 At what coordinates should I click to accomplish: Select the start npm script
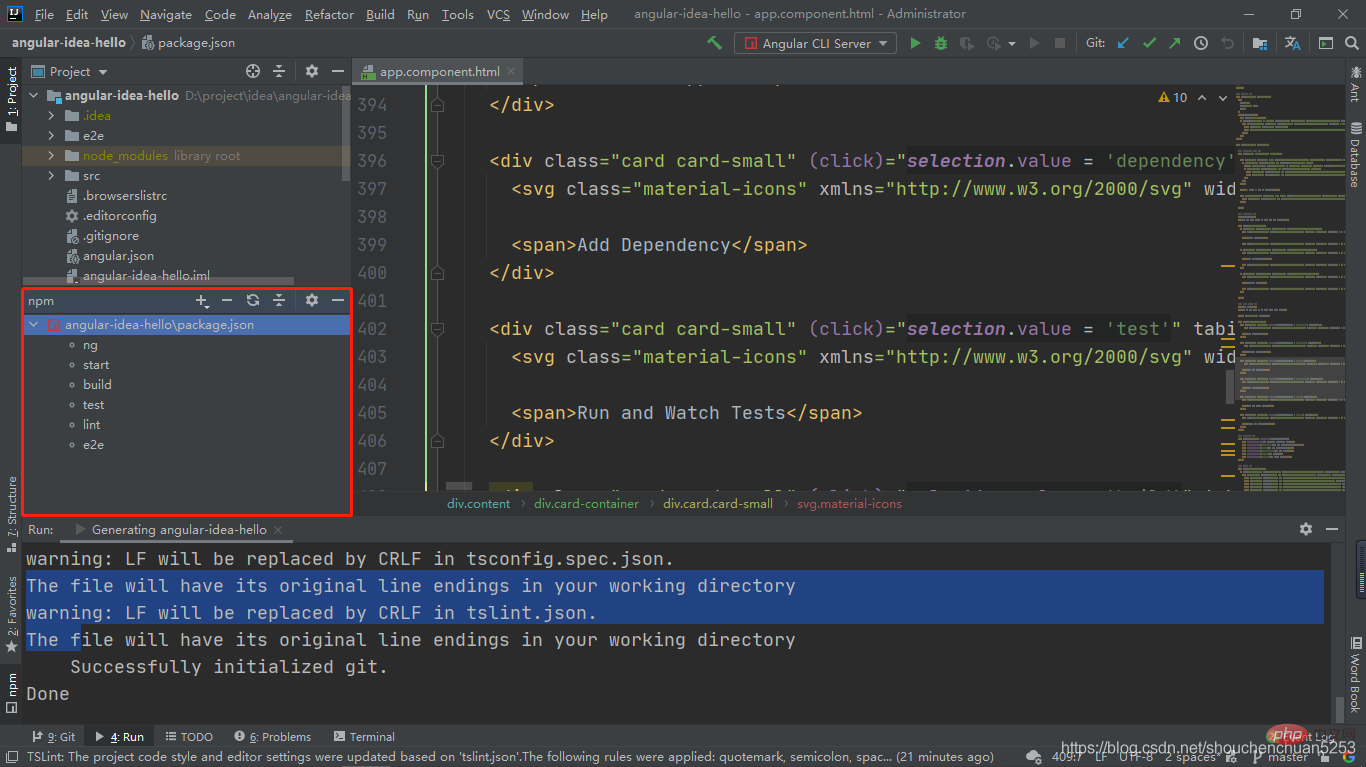coord(96,365)
